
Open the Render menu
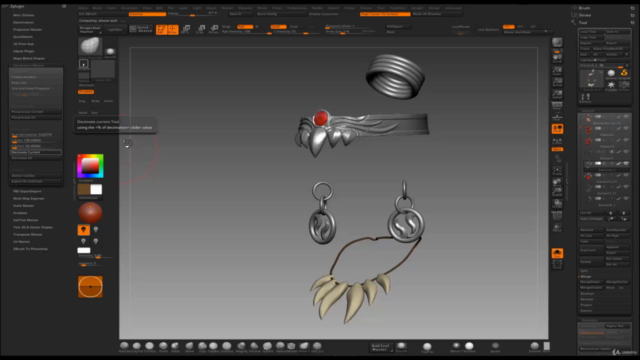point(317,8)
